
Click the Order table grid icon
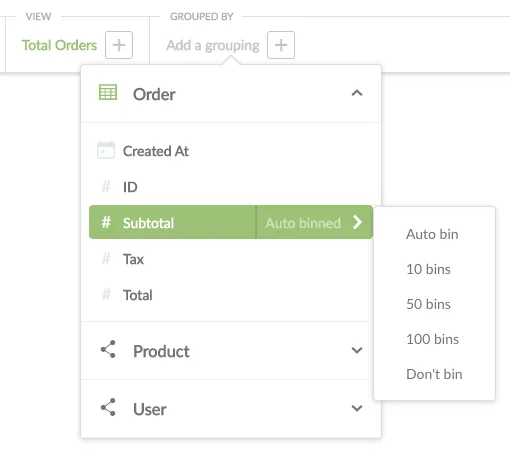pos(108,92)
